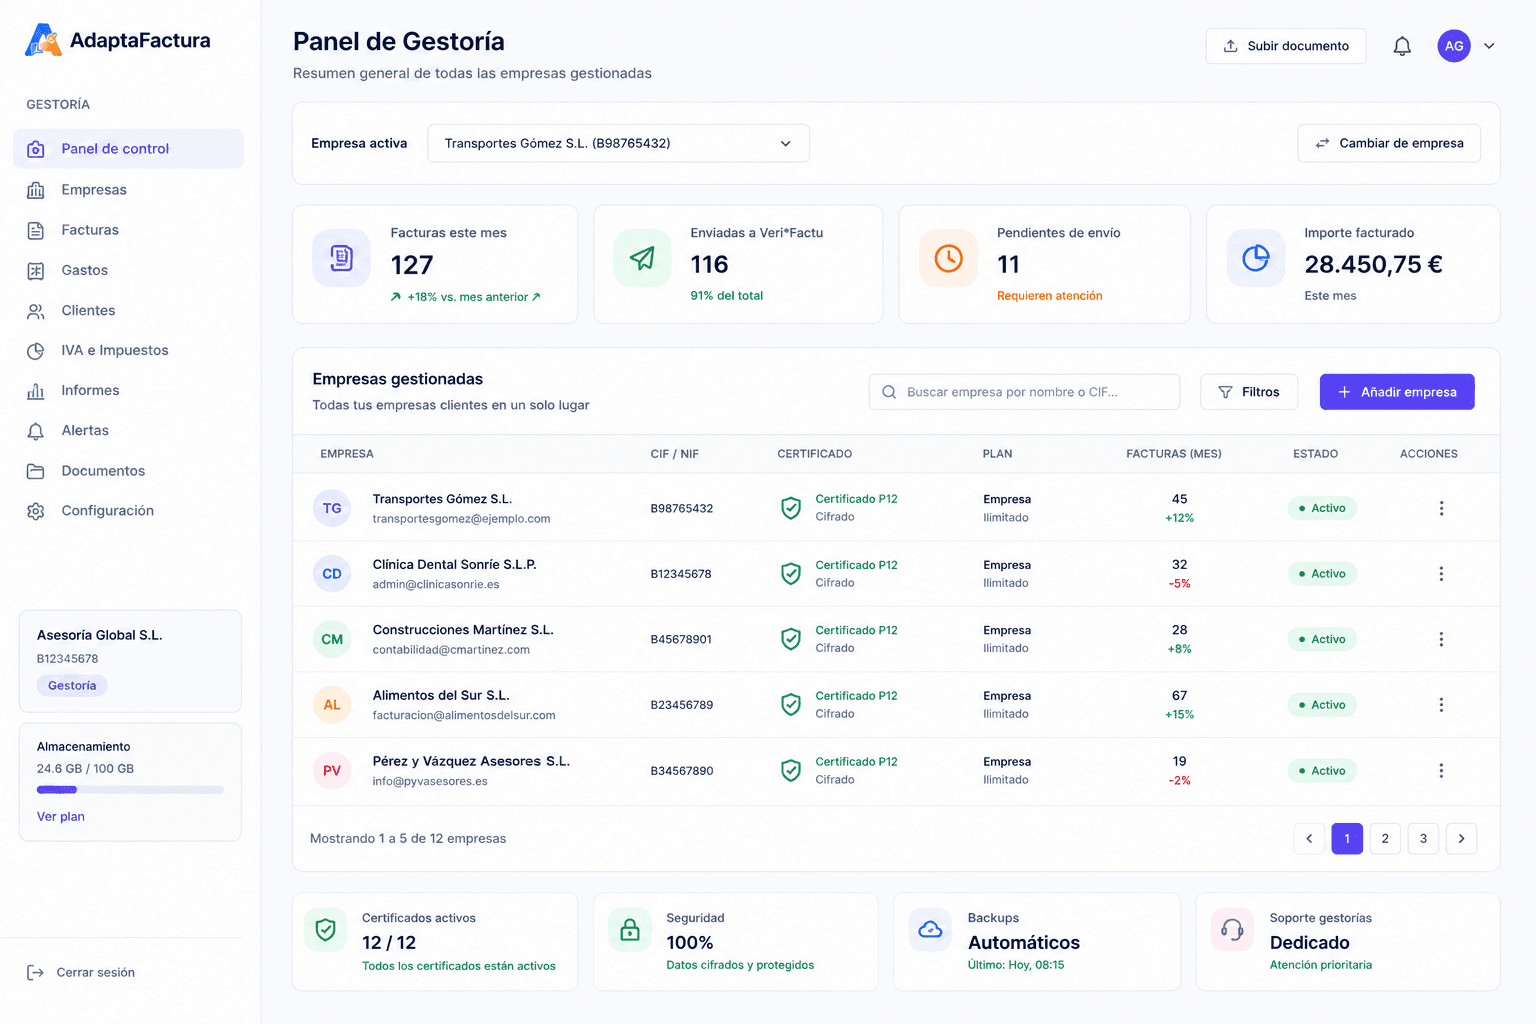Click the AdaptaFactura logo icon
1536x1024 pixels.
click(43, 40)
